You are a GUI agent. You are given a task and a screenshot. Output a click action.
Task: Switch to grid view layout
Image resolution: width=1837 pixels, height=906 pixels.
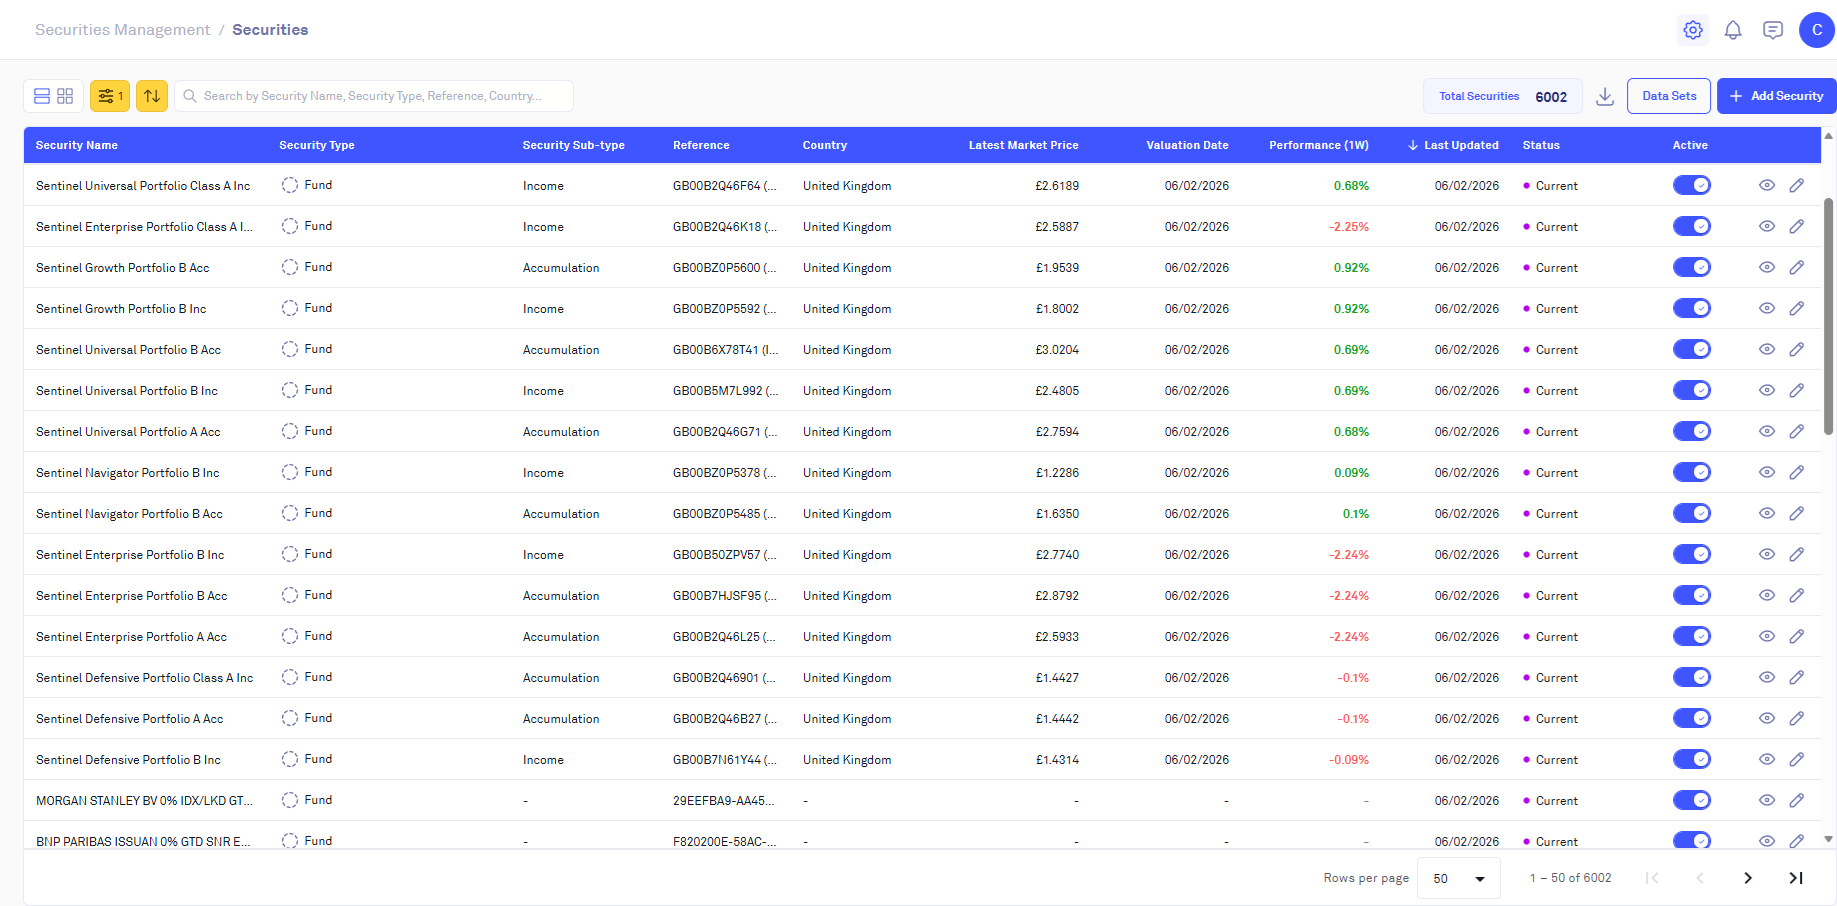point(65,96)
